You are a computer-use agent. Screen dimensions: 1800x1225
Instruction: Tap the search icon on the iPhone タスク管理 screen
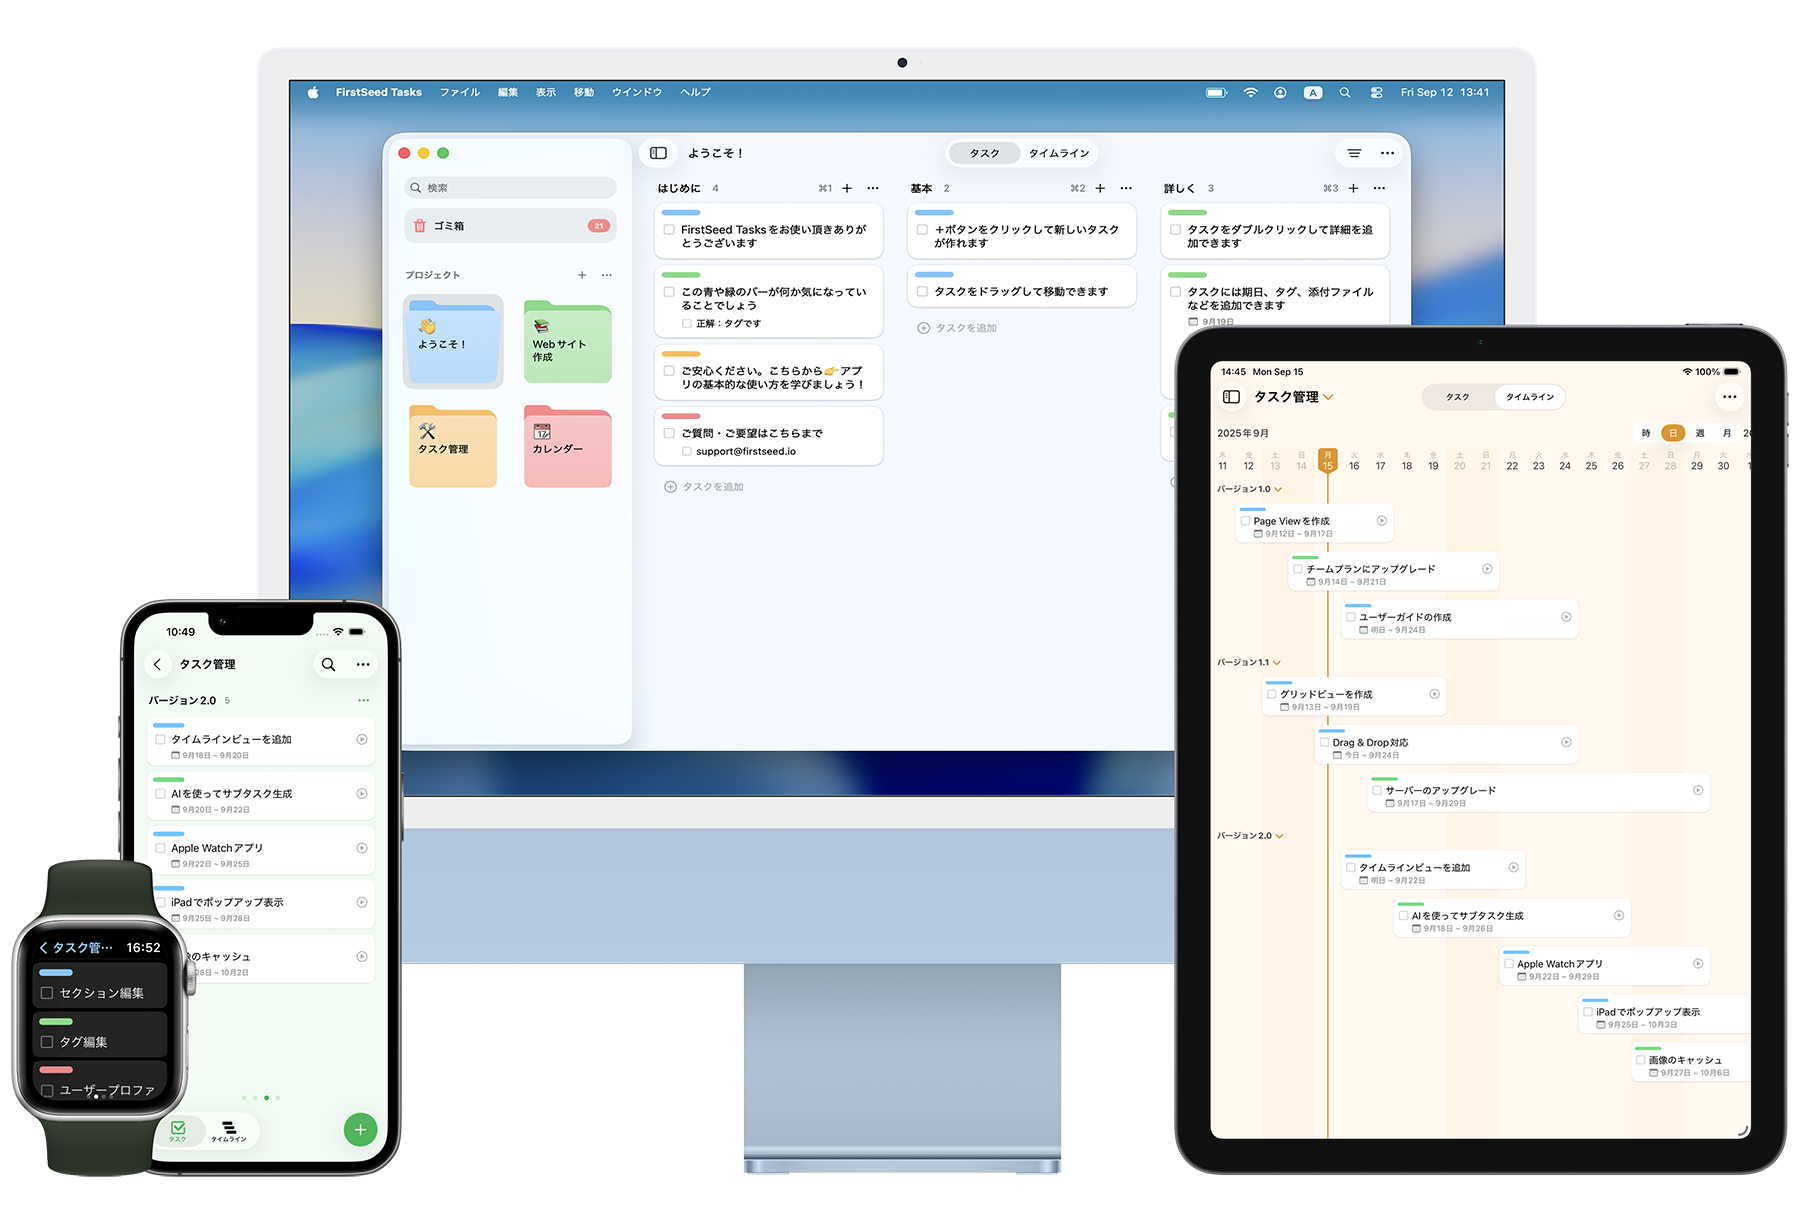[328, 664]
